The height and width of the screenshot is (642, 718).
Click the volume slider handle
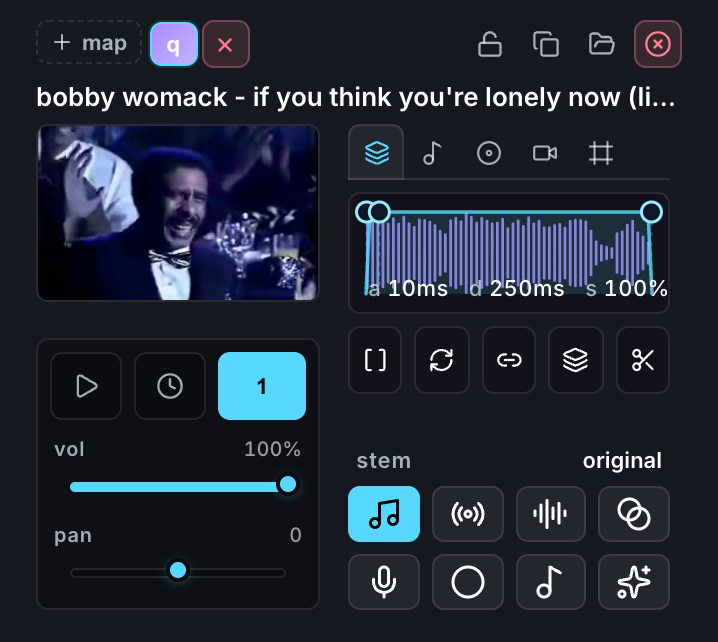coord(288,484)
